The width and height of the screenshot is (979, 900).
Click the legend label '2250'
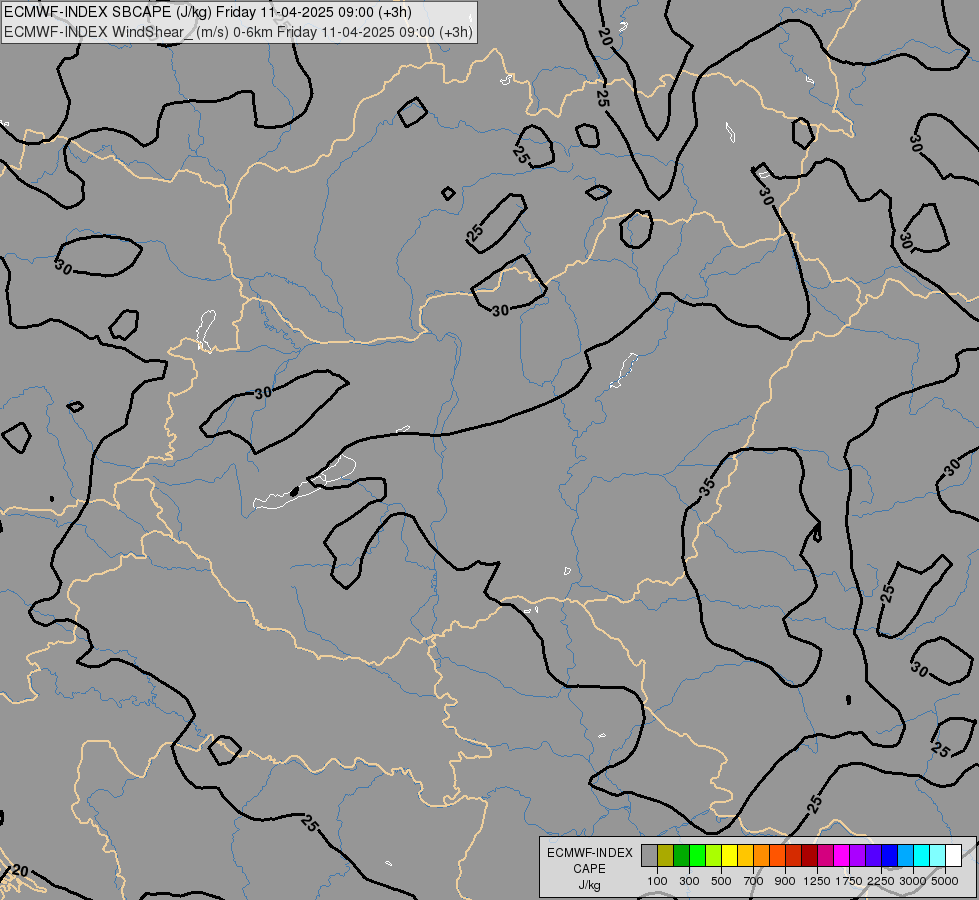pos(881,881)
